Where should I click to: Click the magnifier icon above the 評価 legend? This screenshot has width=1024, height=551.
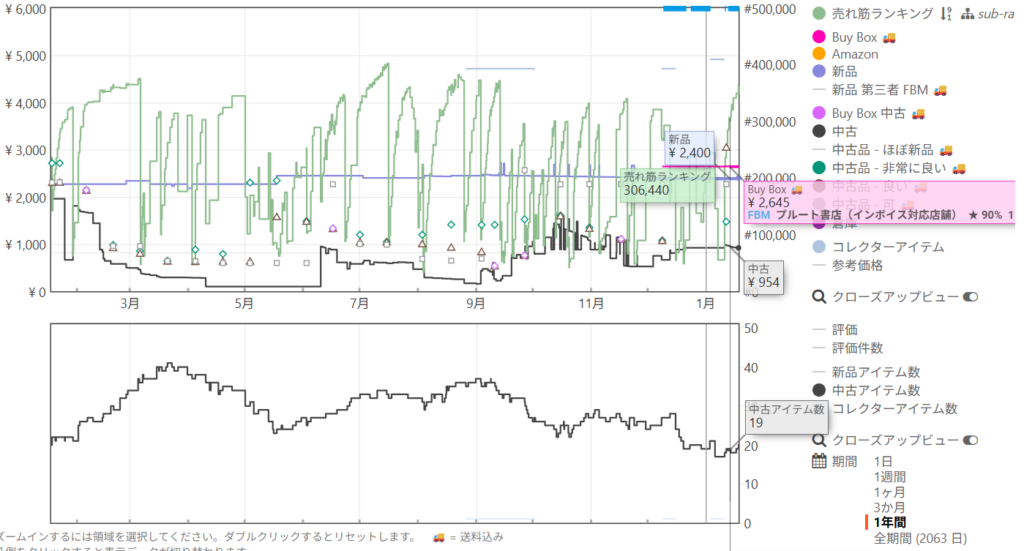[x=819, y=297]
